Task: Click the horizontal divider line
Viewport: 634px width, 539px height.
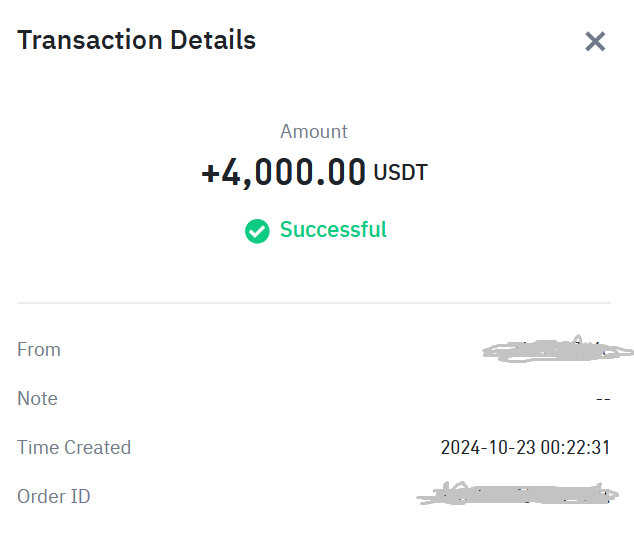Action: [314, 302]
